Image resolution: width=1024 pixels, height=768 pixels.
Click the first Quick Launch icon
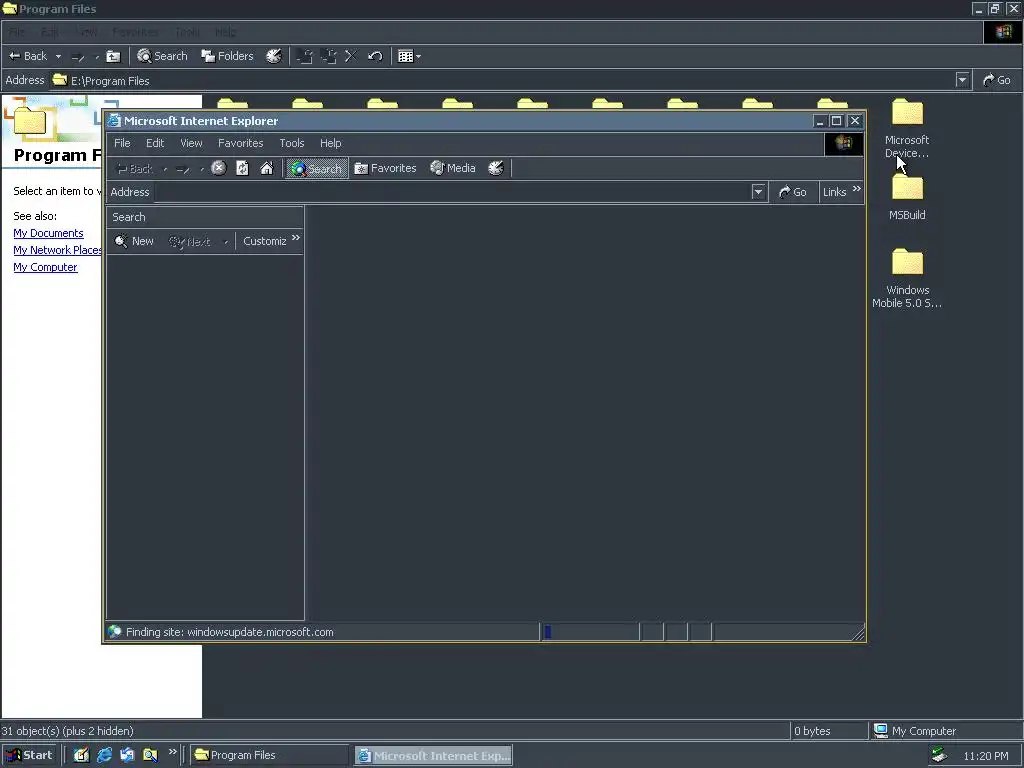click(x=81, y=755)
